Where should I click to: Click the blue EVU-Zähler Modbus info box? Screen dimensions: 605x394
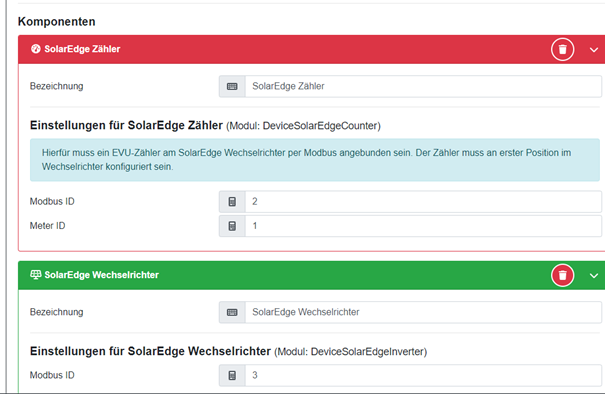(315, 160)
